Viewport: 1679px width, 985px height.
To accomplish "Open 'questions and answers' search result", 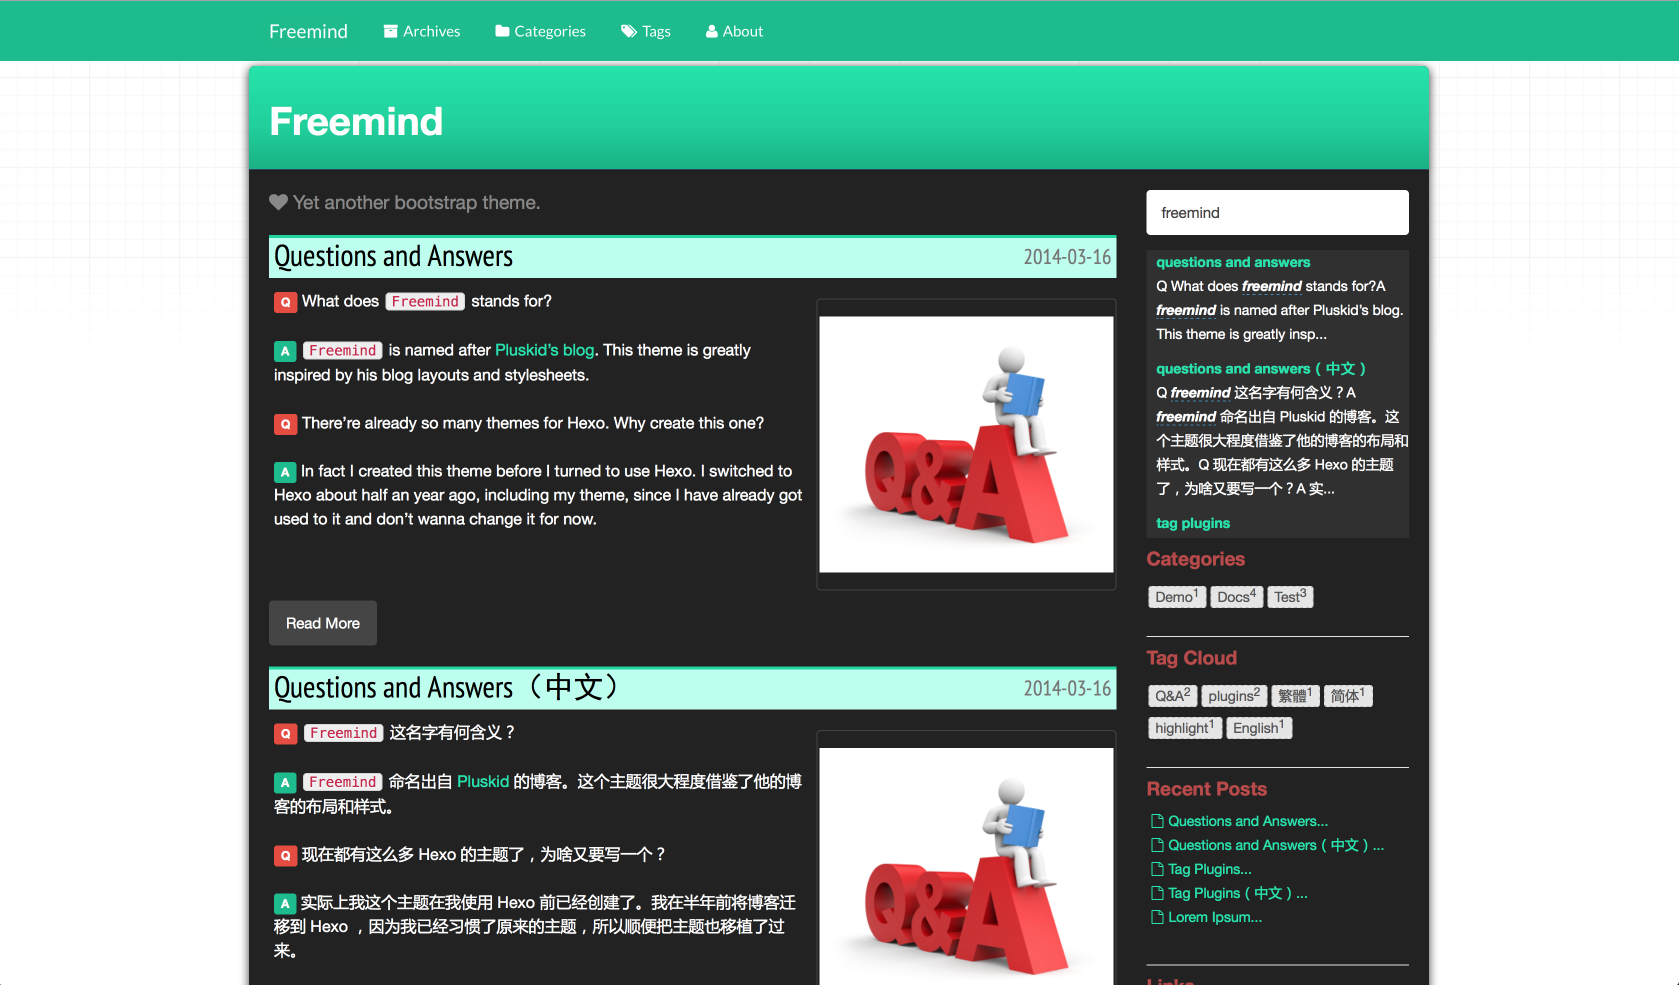I will pos(1233,262).
